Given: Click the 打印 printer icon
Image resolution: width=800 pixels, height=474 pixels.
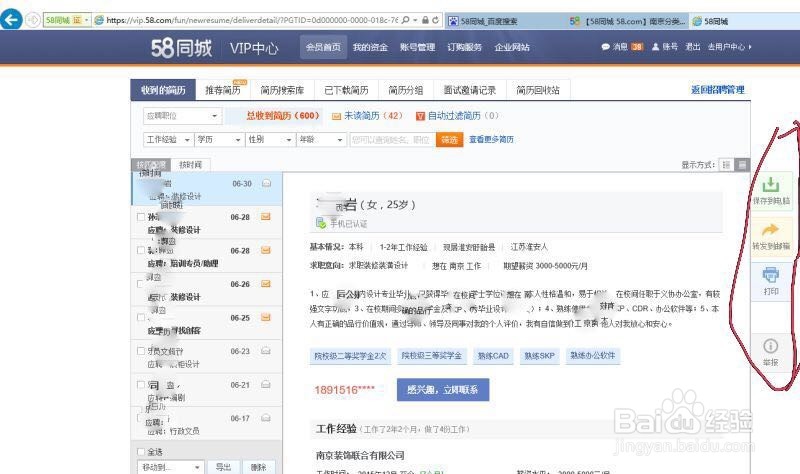Looking at the screenshot, I should 770,275.
